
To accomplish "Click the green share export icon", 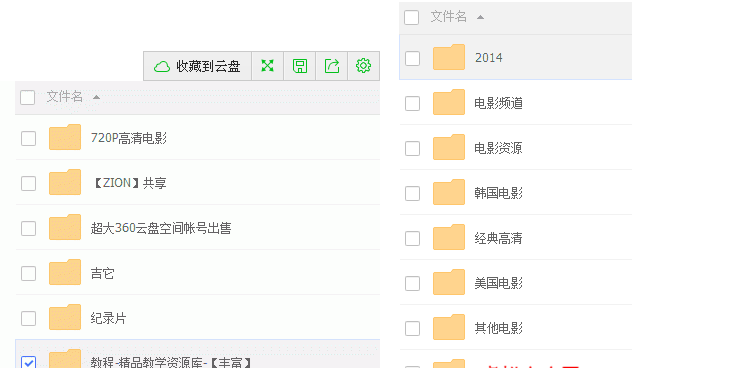I will [331, 66].
